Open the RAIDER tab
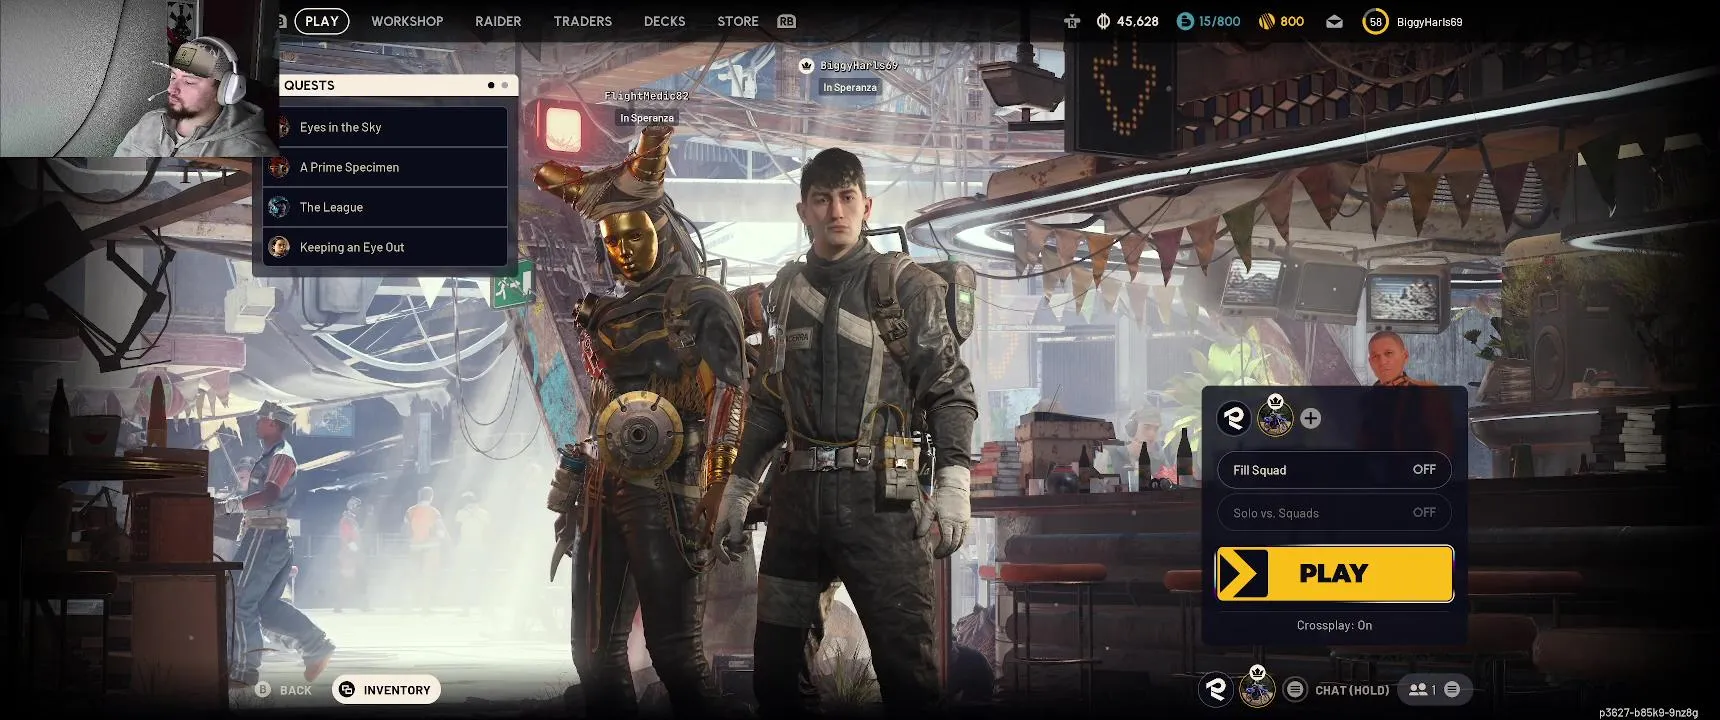The width and height of the screenshot is (1720, 720). pos(498,21)
